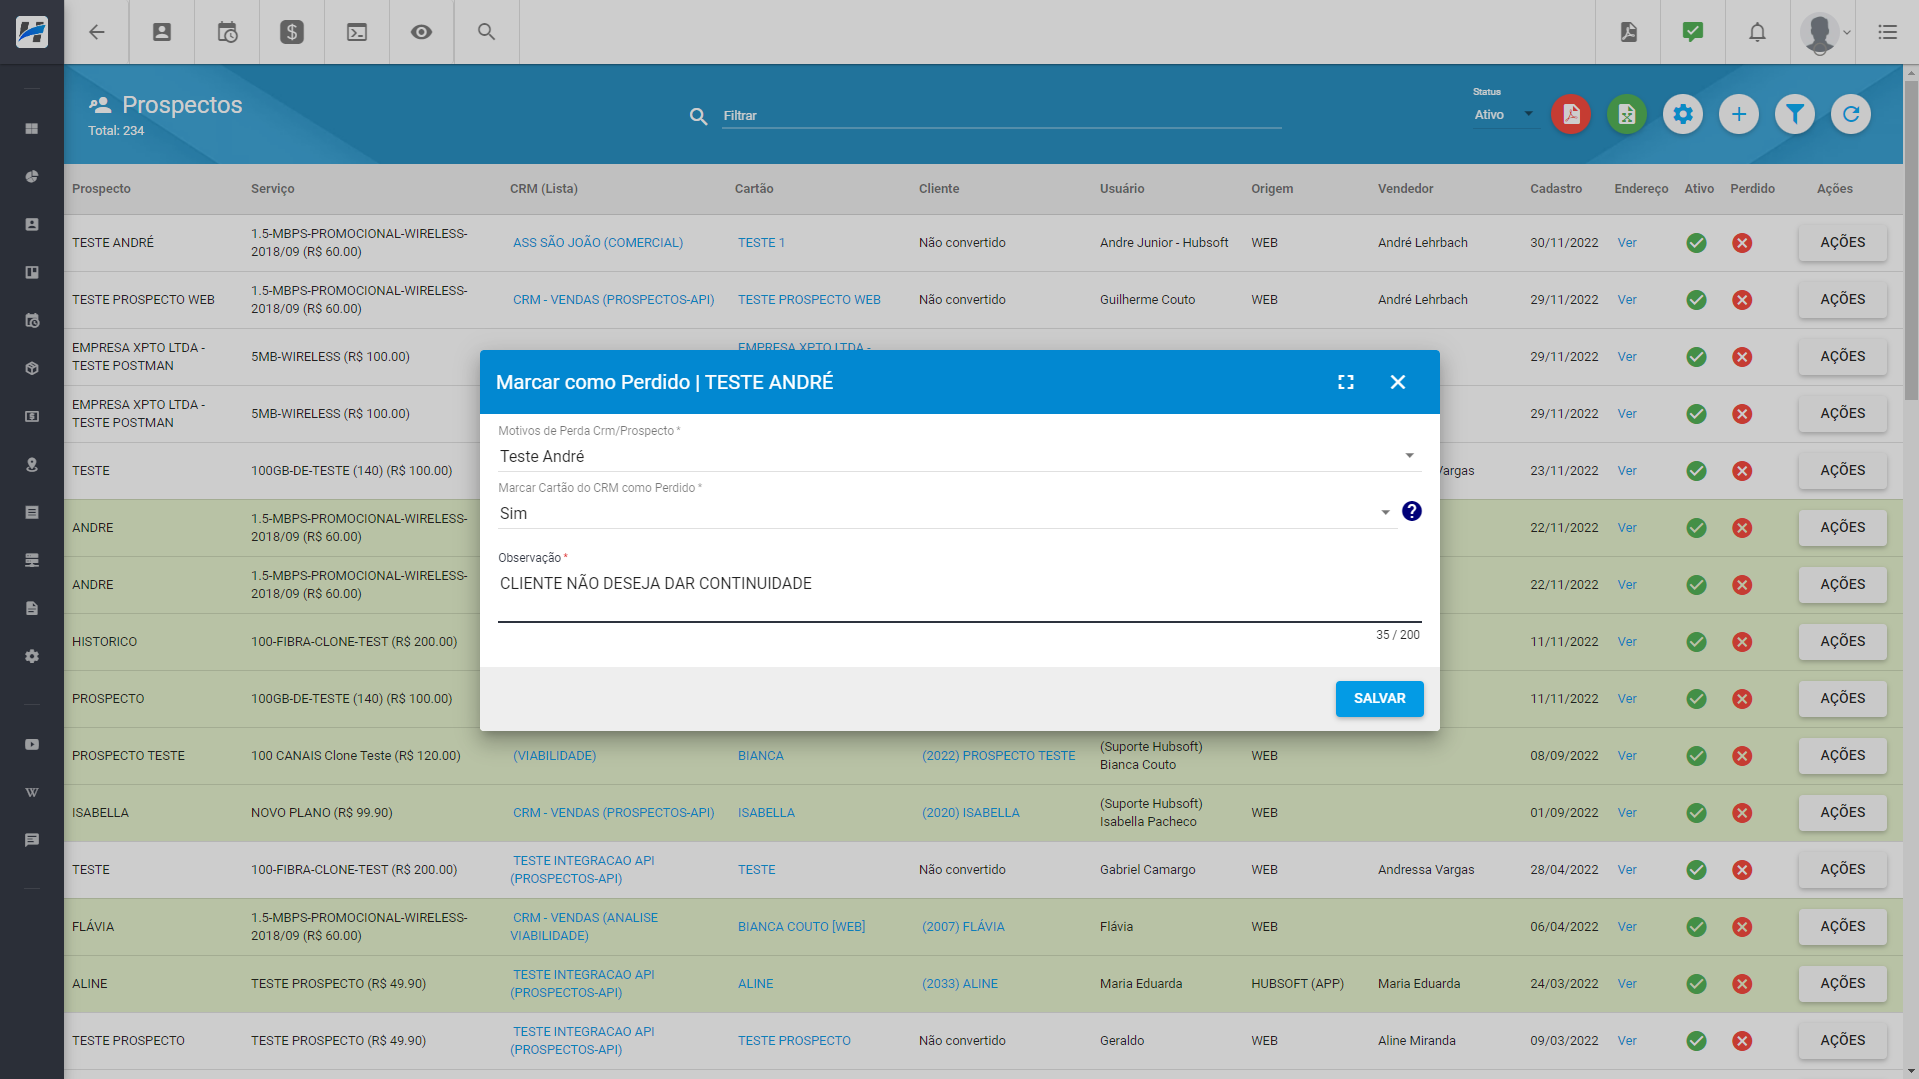Open the Marcar Cartão como Perdido dropdown

[x=946, y=513]
